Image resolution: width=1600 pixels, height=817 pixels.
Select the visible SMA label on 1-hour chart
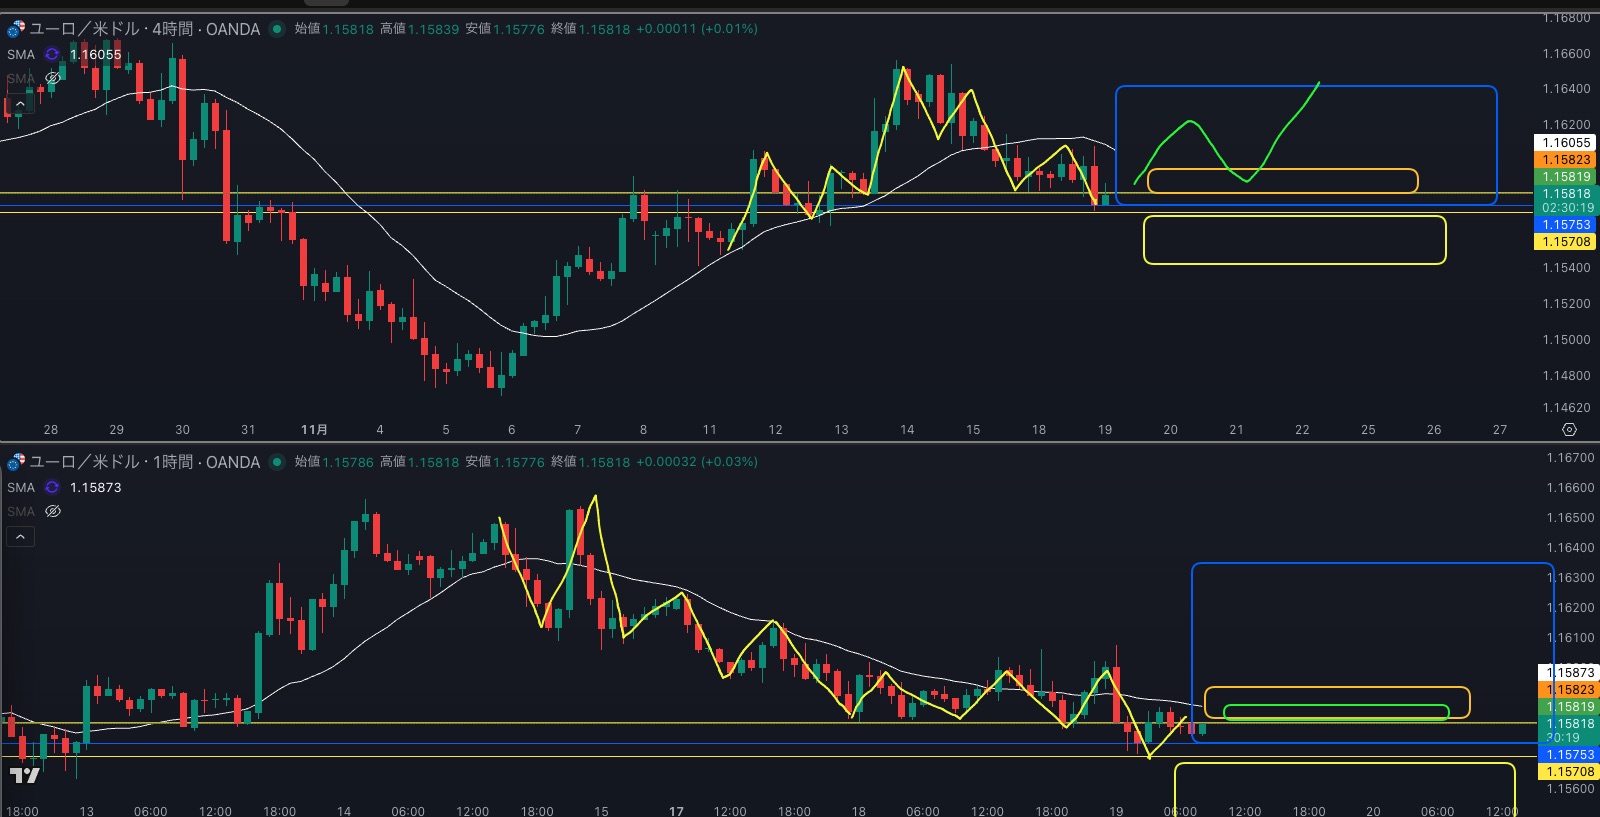coord(21,487)
